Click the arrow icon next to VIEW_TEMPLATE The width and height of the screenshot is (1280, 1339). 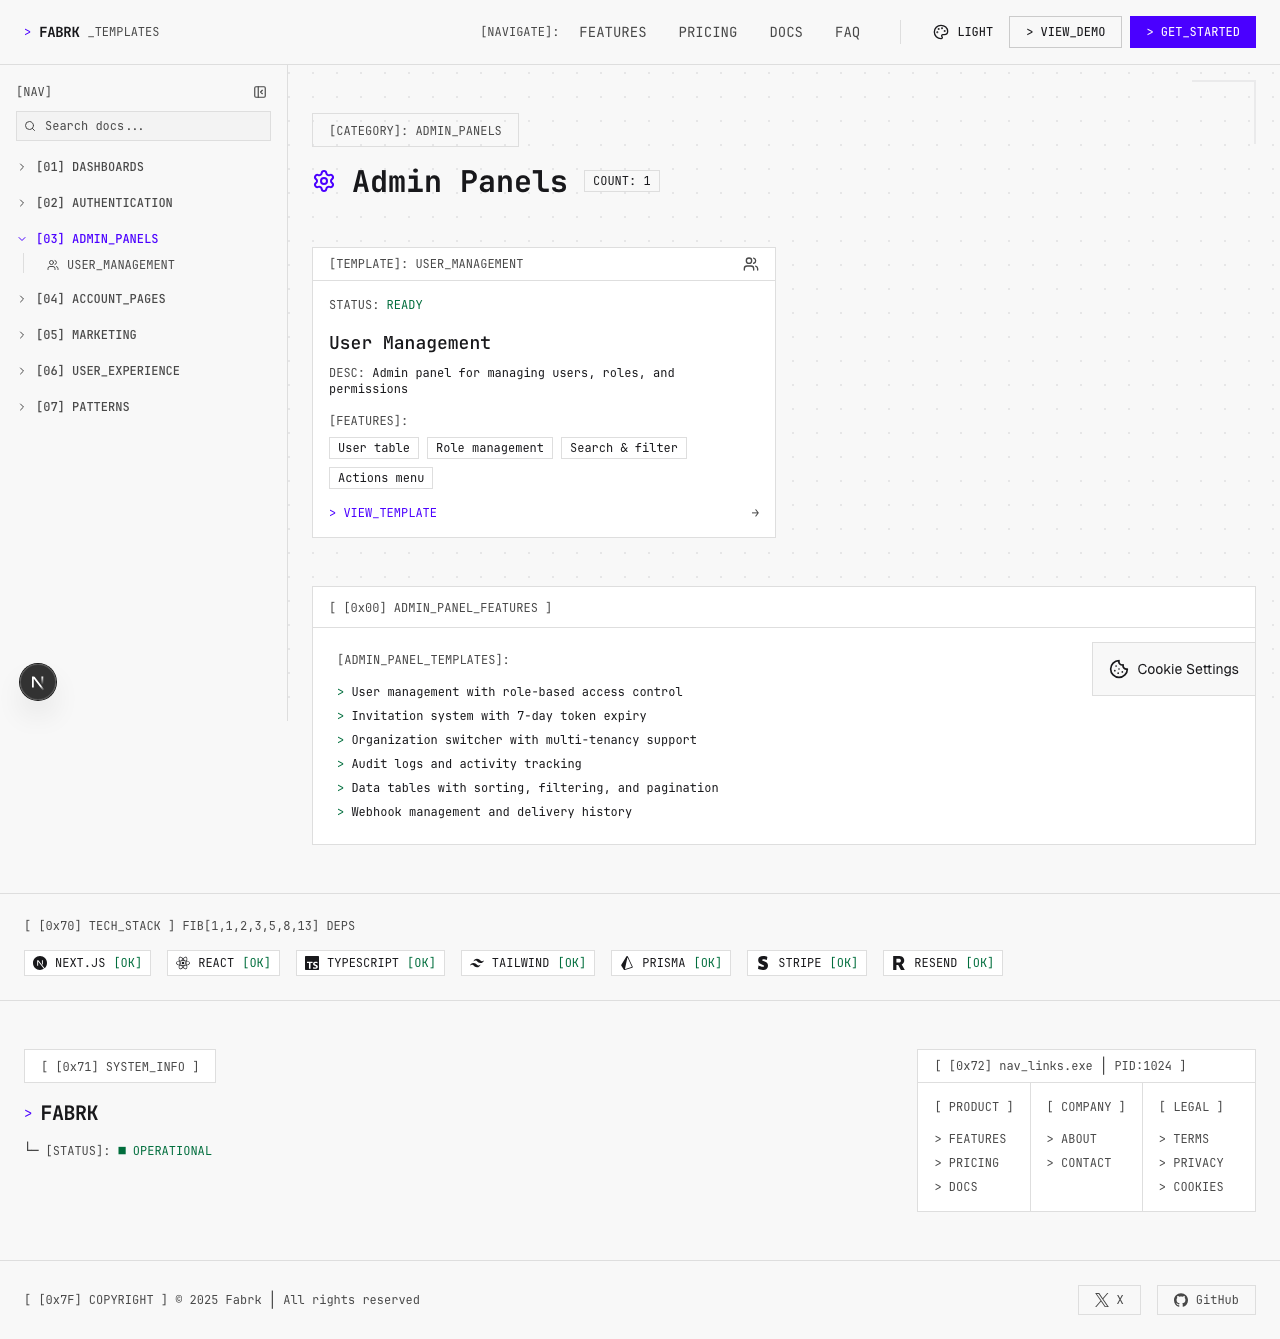pyautogui.click(x=755, y=513)
